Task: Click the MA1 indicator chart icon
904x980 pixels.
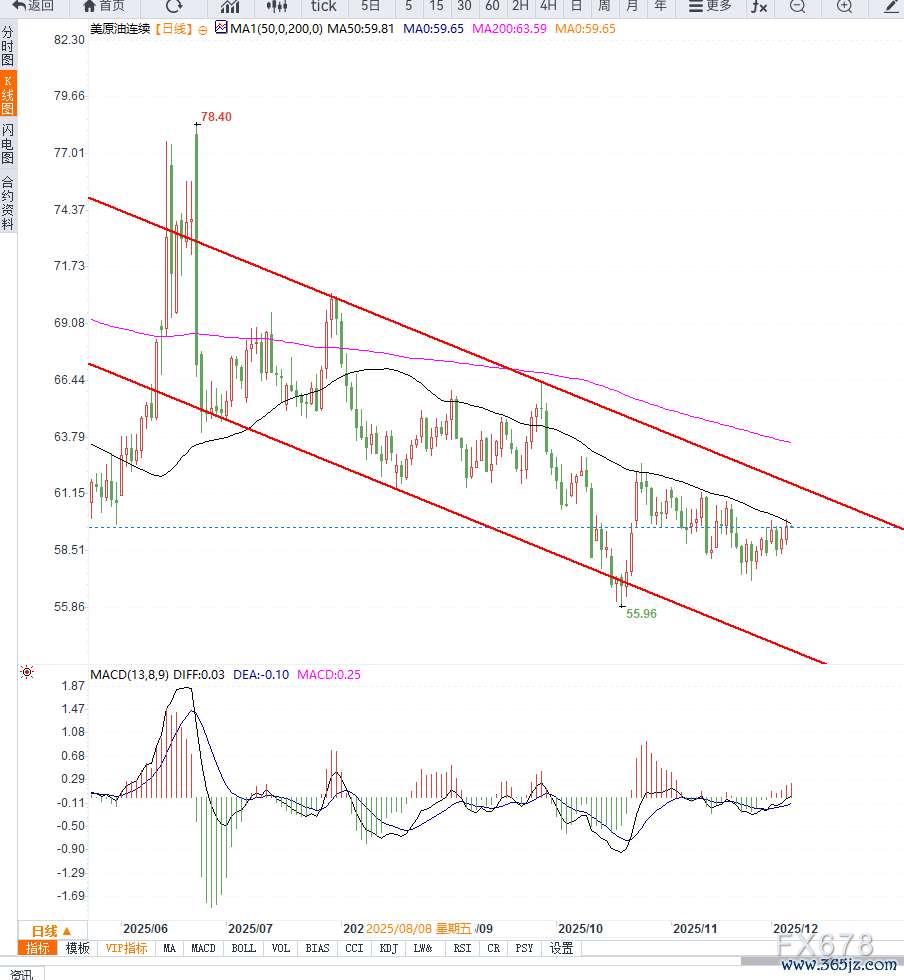Action: click(x=221, y=29)
